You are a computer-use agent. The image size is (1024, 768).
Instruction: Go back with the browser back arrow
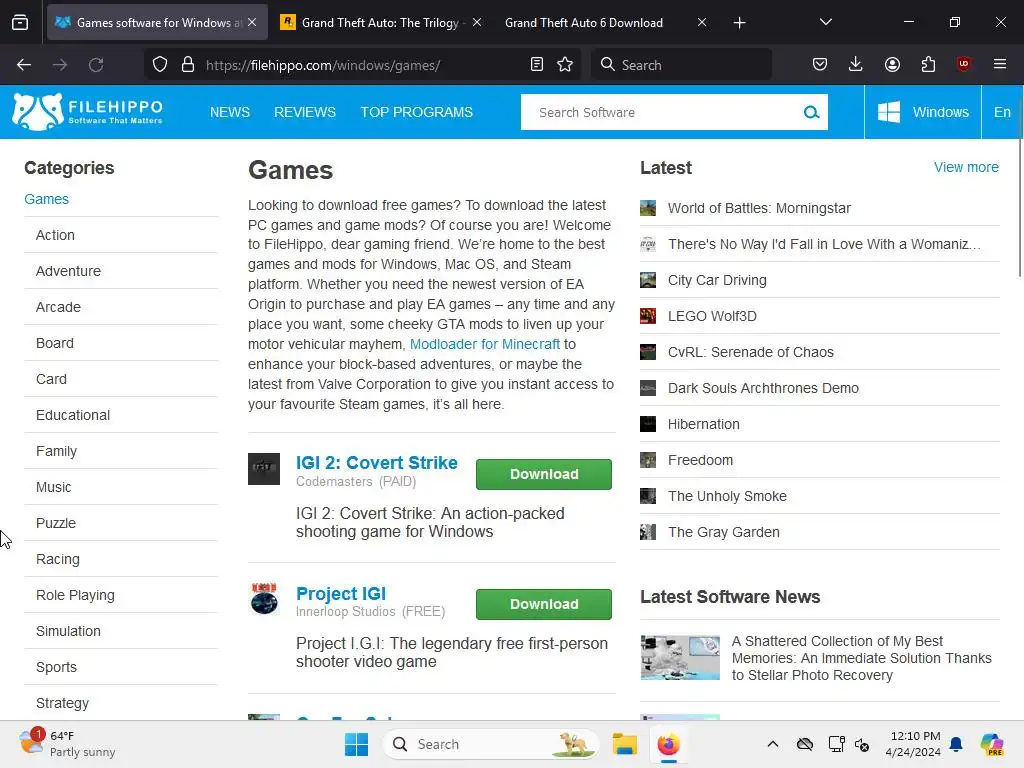(24, 65)
